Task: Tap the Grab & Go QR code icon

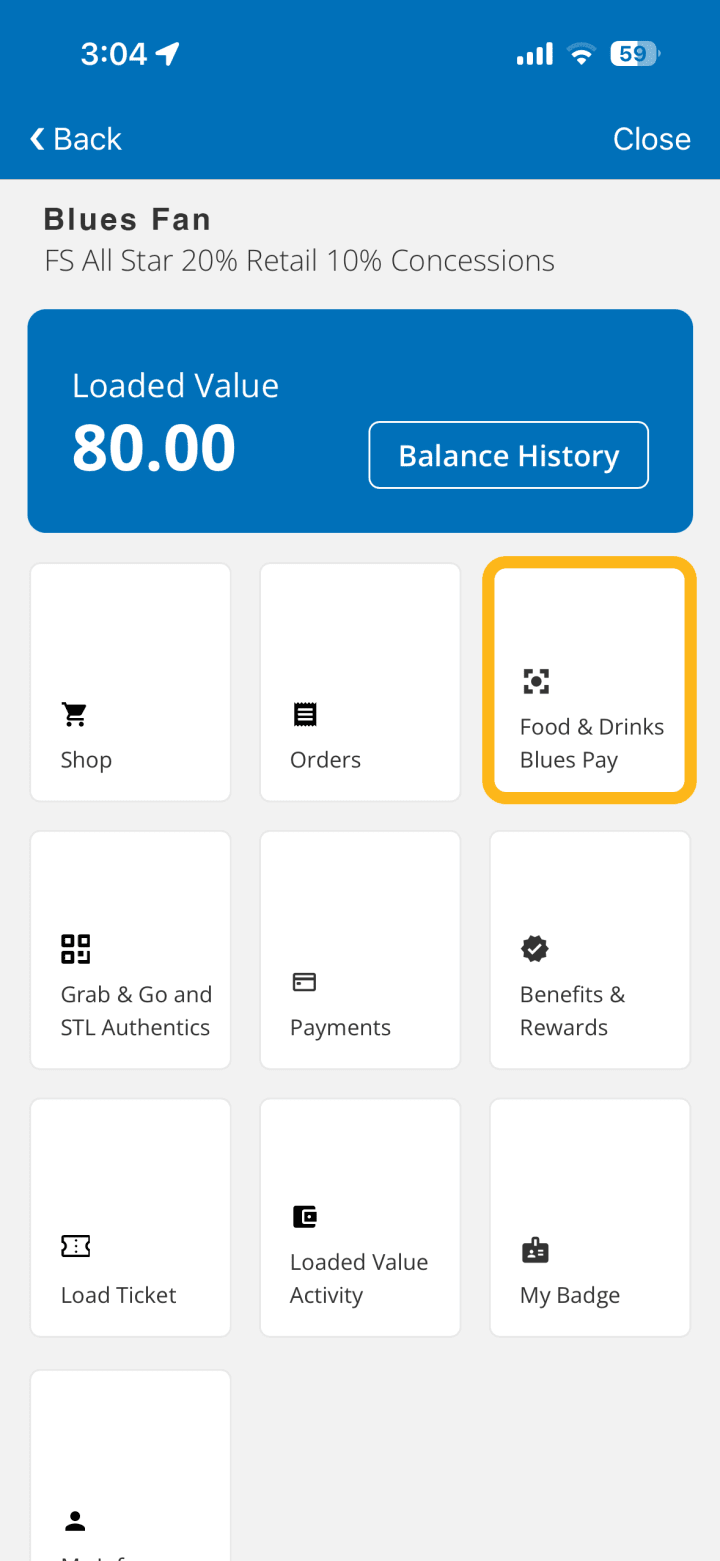Action: 75,949
